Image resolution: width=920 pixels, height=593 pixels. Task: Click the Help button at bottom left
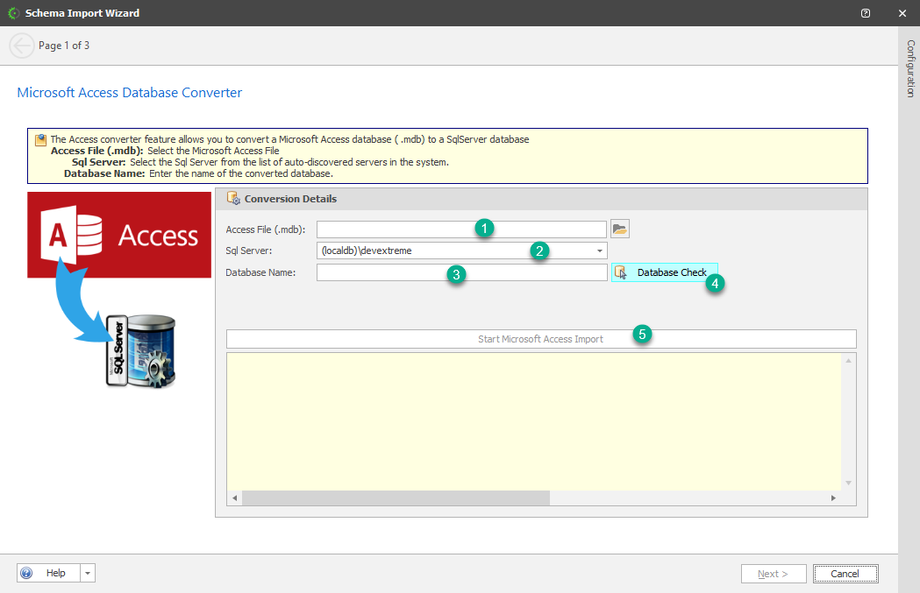(x=49, y=573)
